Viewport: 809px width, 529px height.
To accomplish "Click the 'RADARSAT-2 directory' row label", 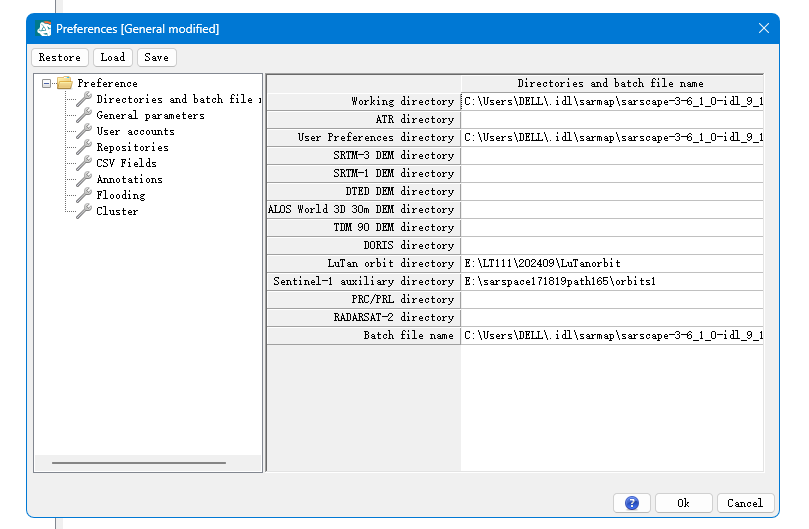I will pos(364,318).
